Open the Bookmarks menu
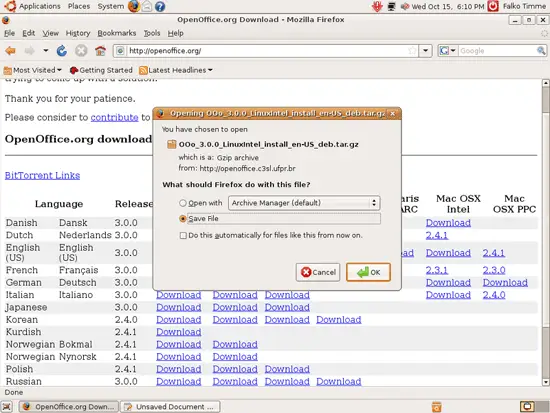The height and width of the screenshot is (413, 550). [116, 33]
